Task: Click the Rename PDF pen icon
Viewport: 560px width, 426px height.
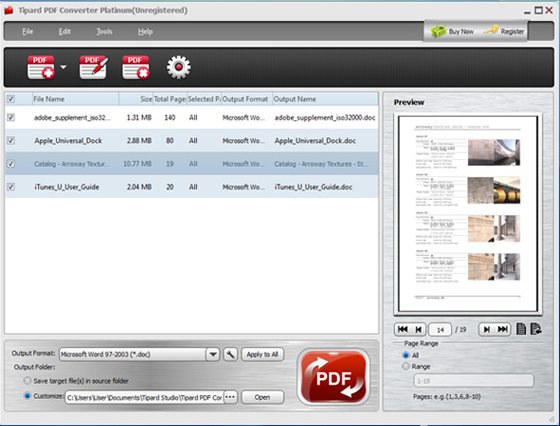Action: click(x=93, y=67)
